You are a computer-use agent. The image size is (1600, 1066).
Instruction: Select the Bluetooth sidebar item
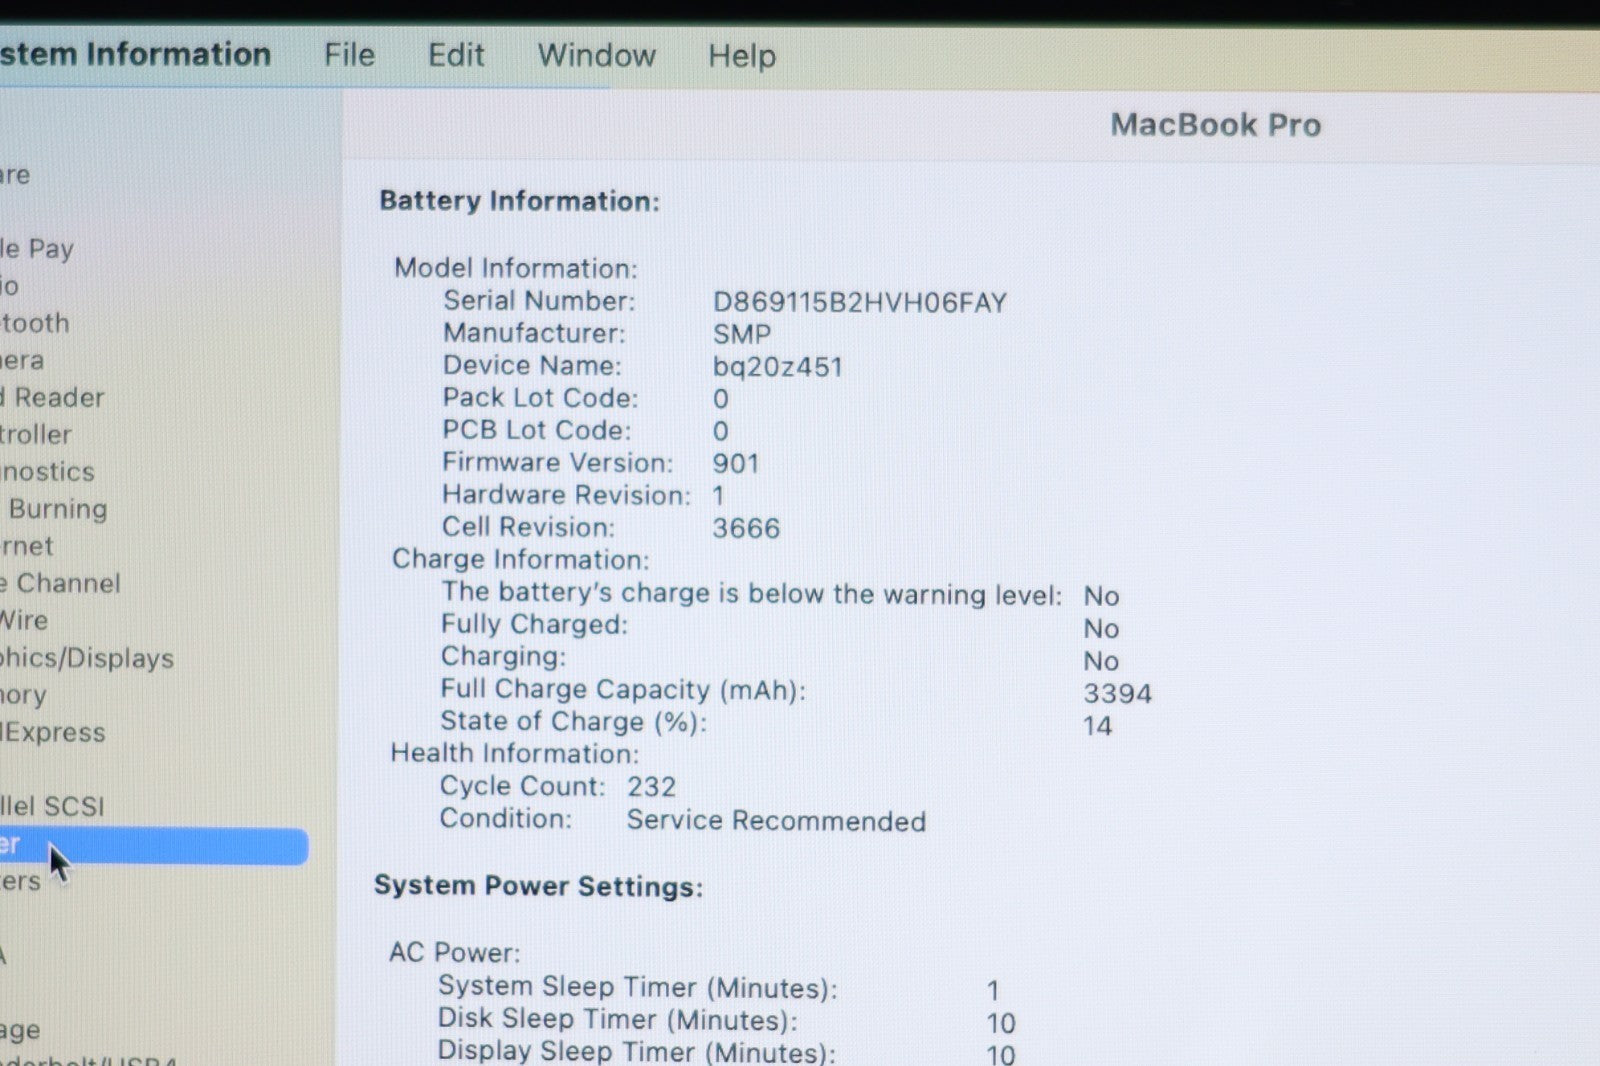tap(35, 323)
